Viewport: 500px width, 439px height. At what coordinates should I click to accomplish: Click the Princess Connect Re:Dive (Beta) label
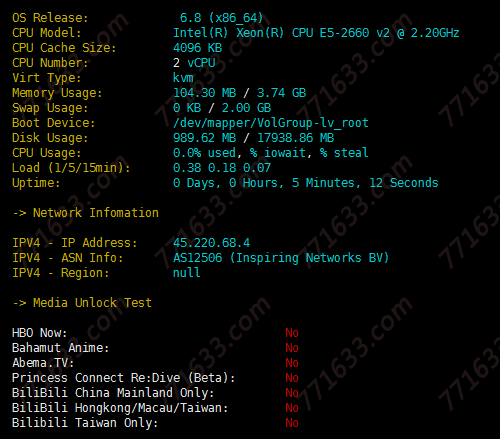click(x=123, y=378)
